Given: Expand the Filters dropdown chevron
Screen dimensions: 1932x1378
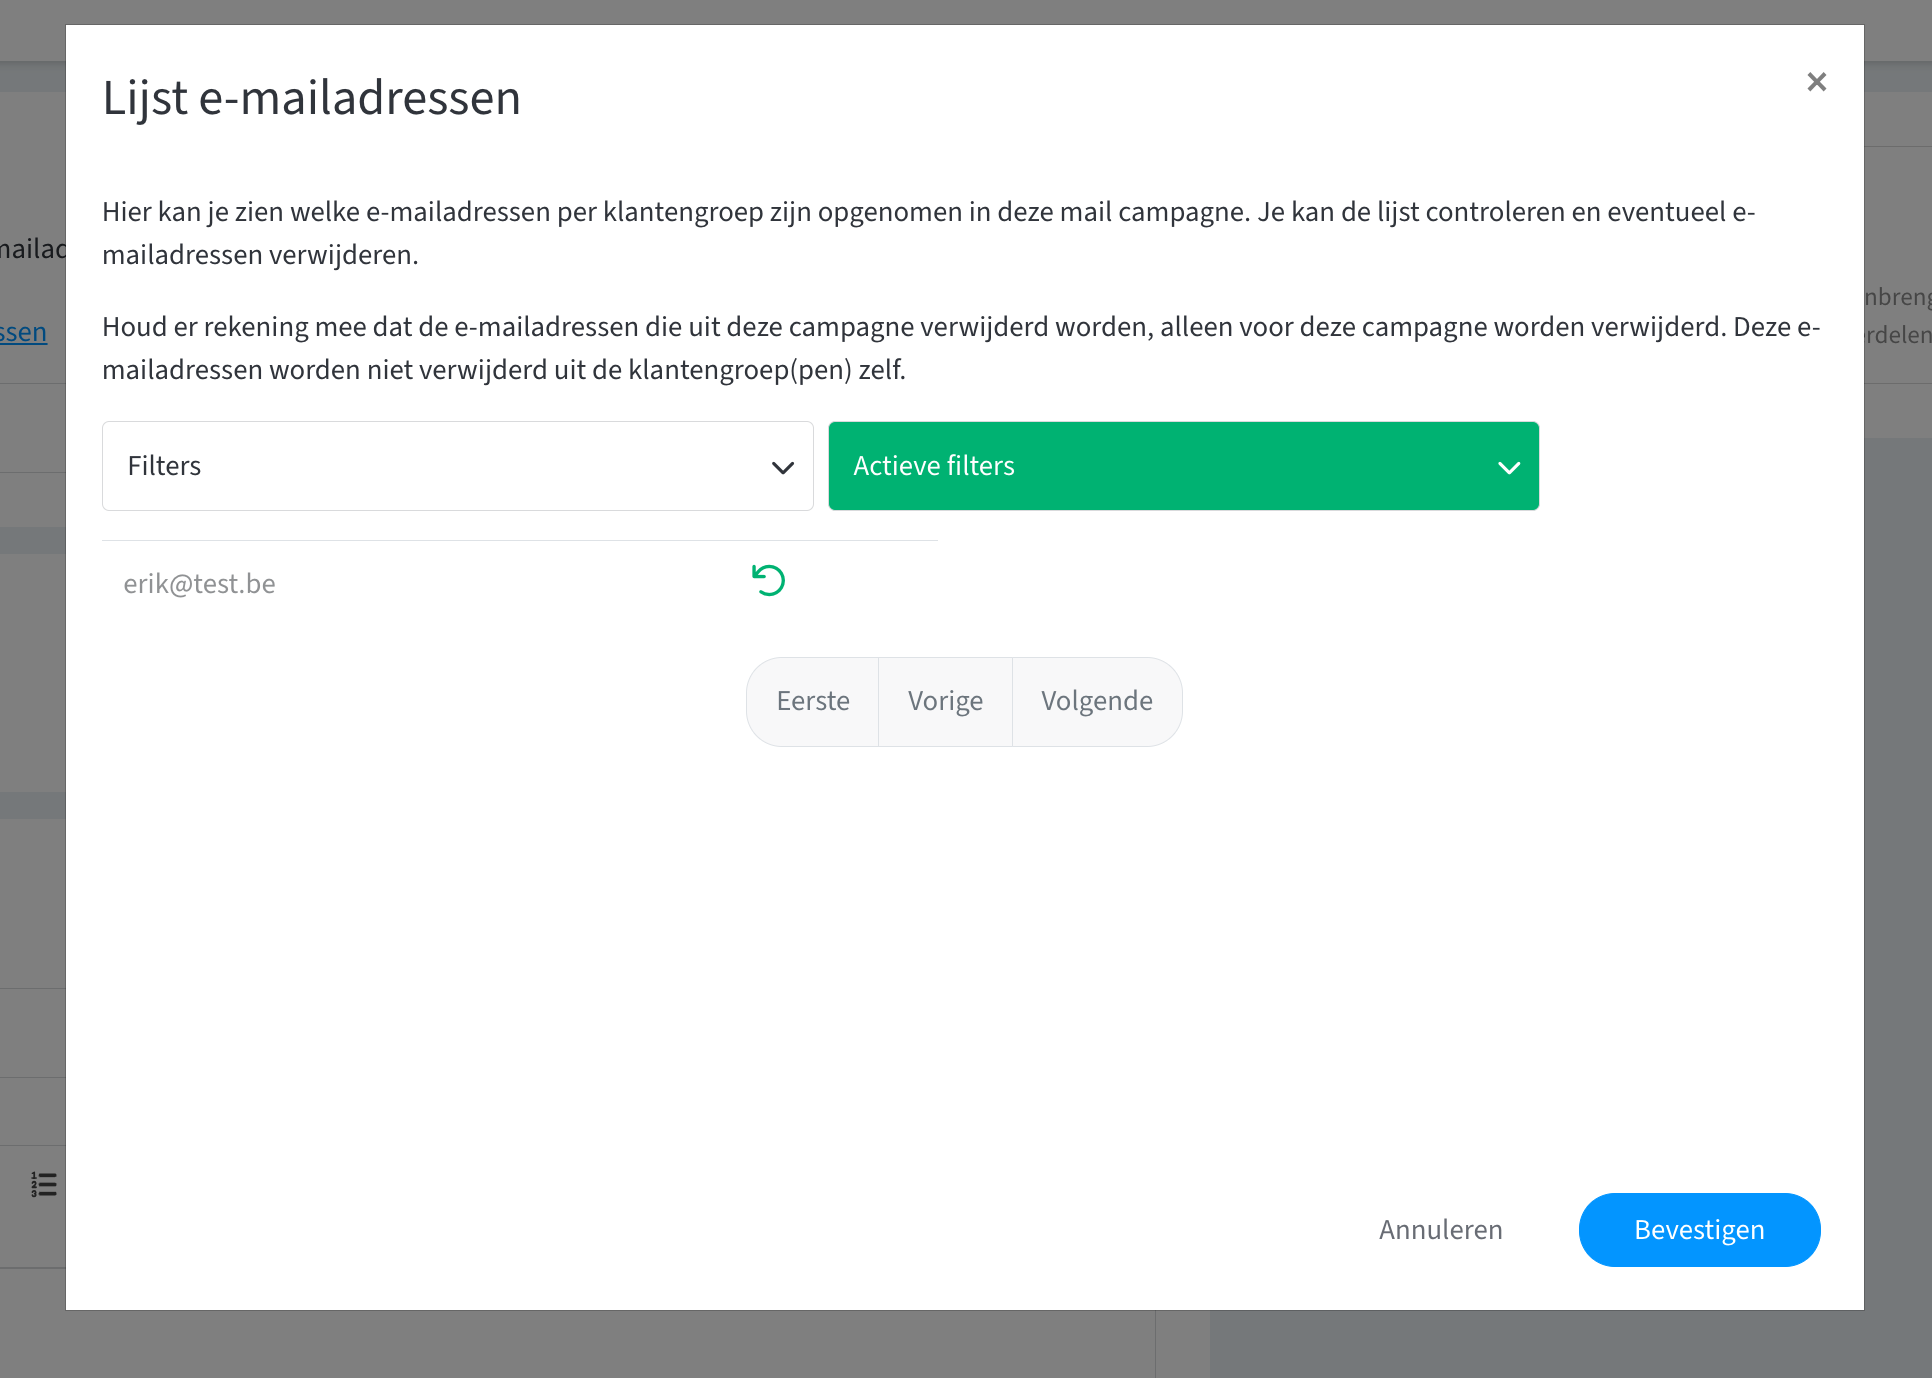Looking at the screenshot, I should [x=782, y=467].
